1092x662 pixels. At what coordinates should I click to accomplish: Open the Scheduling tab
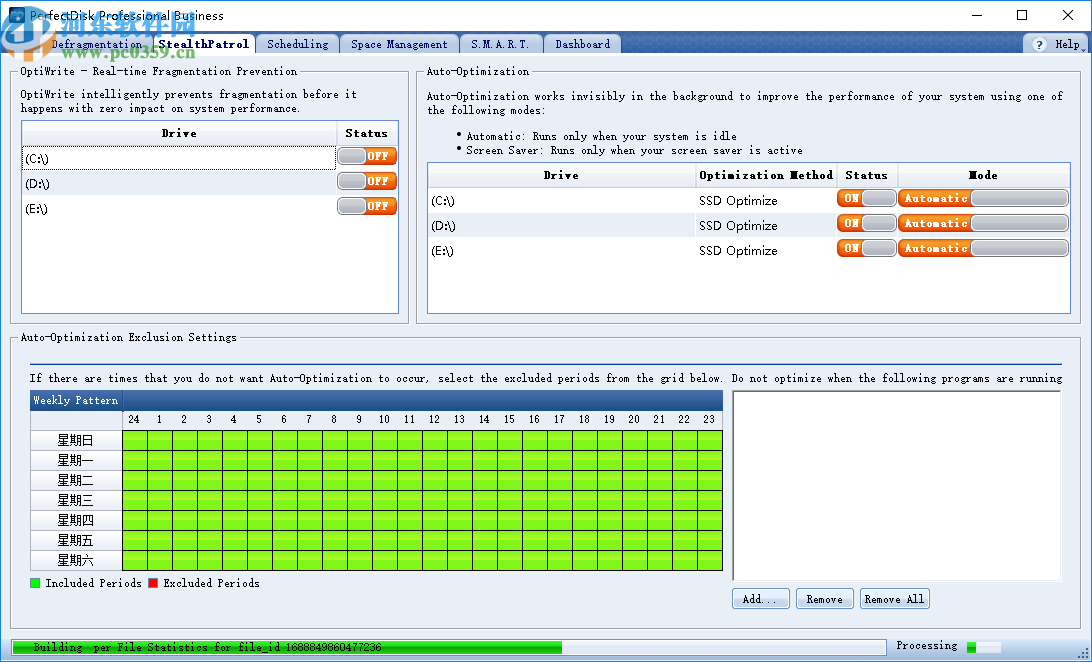(x=299, y=43)
